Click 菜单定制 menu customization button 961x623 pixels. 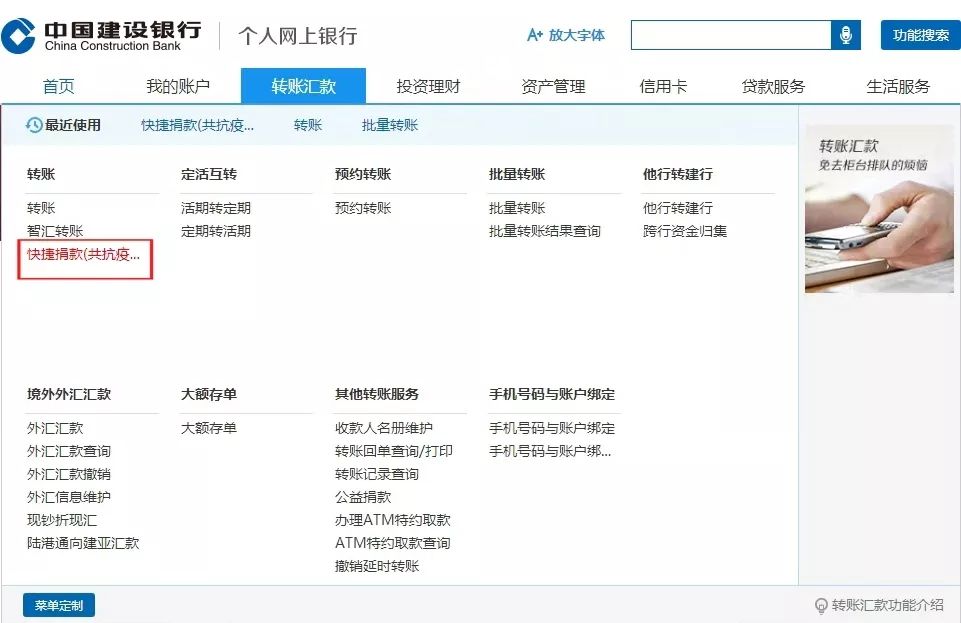(x=58, y=604)
